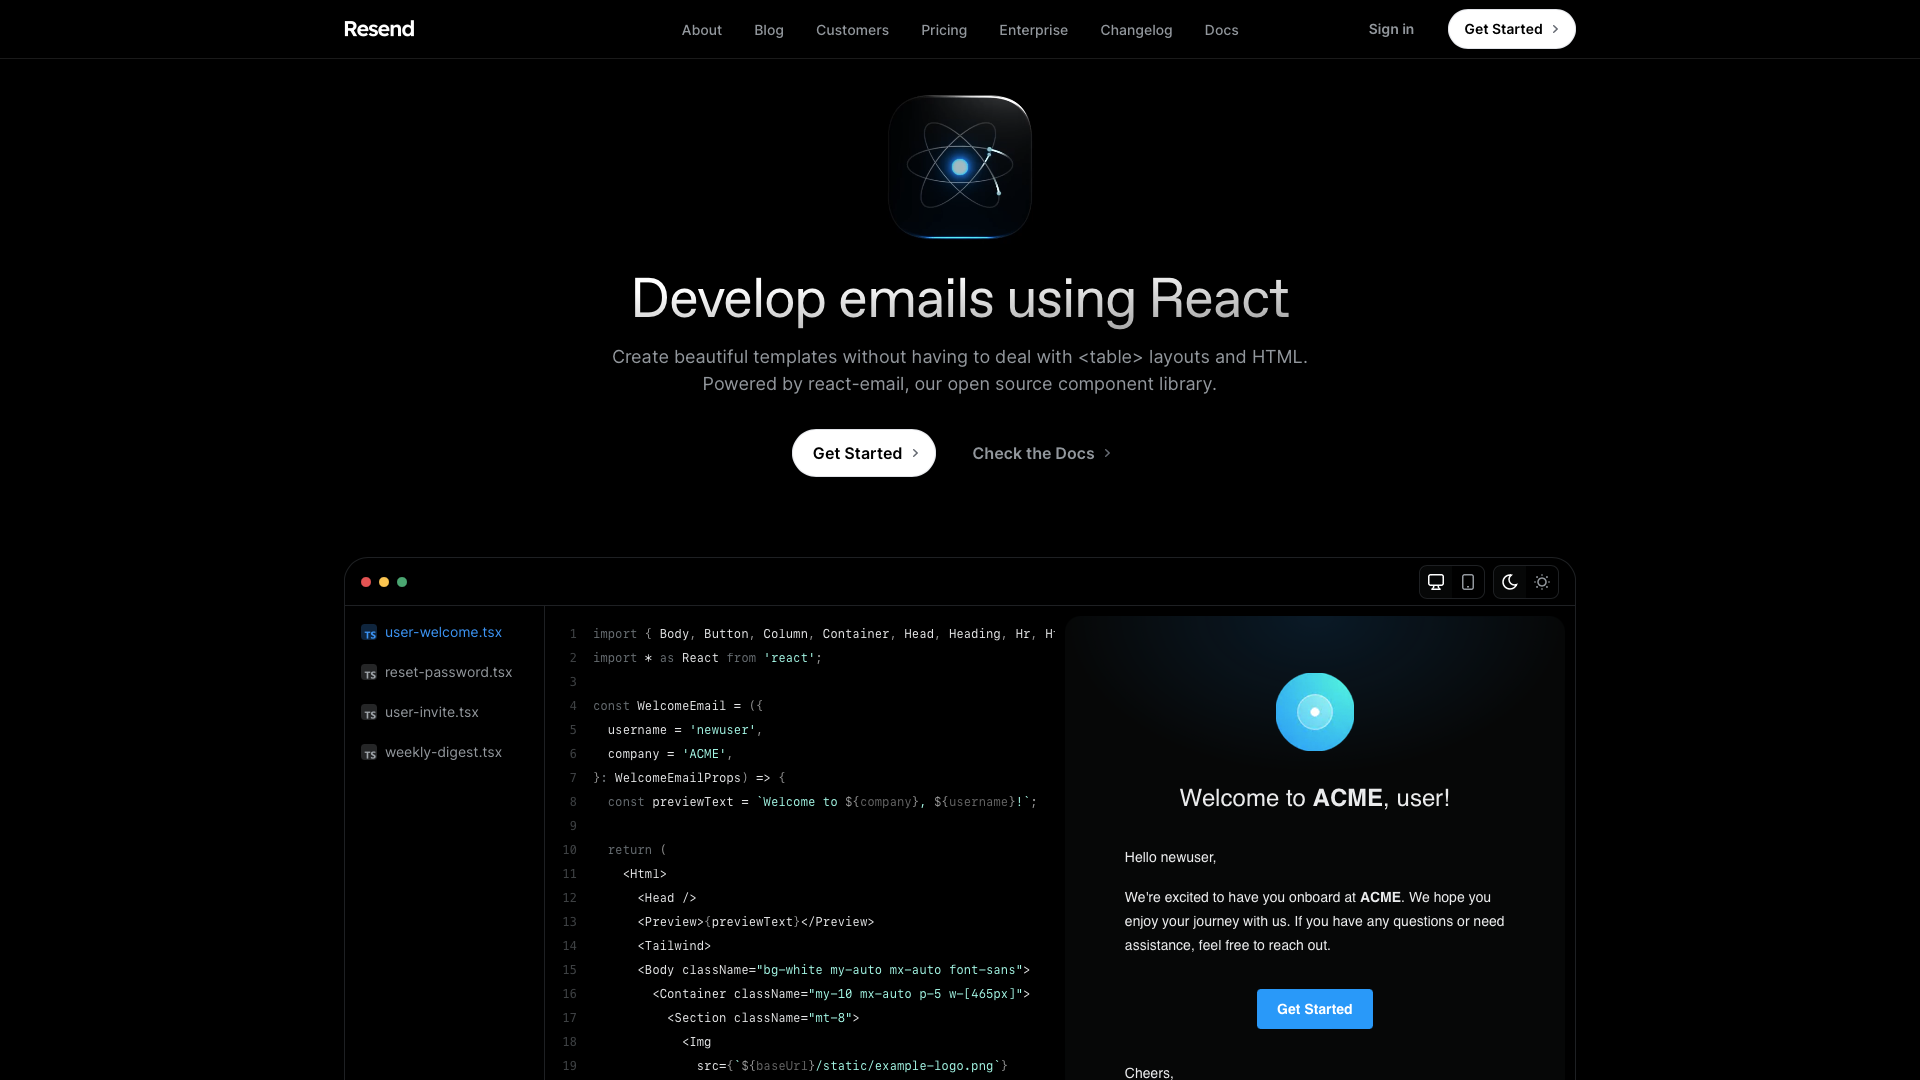Click the TS icon beside reset-password.tsx
The image size is (1920, 1080).
pyautogui.click(x=369, y=673)
